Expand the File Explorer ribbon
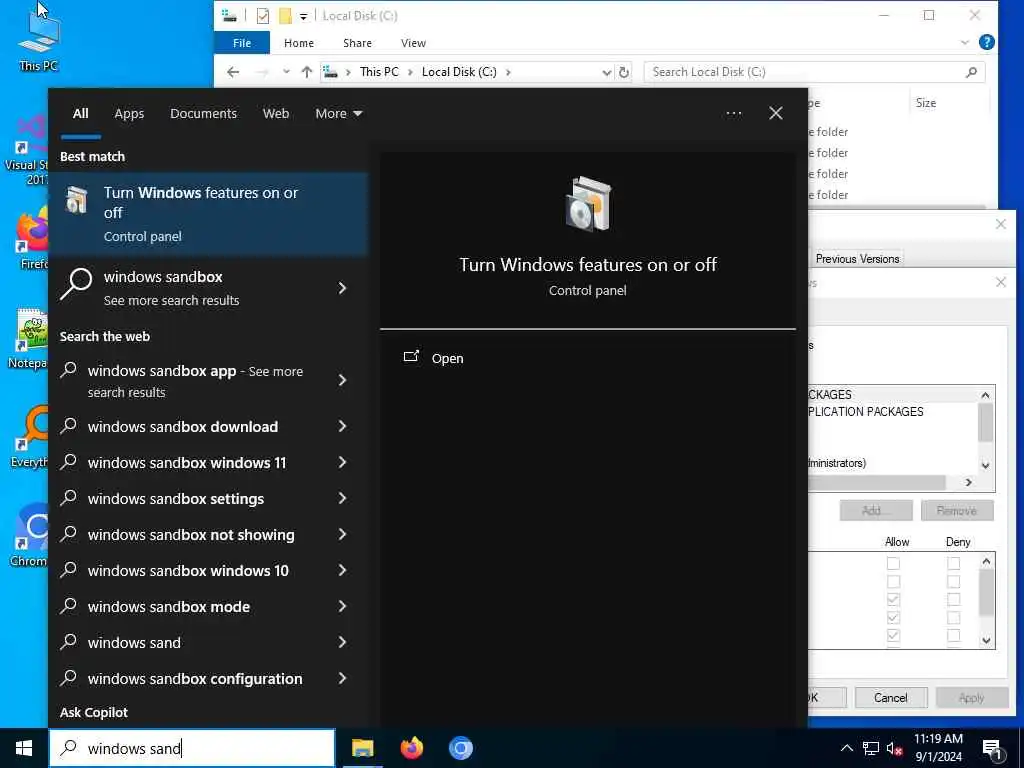1024x768 pixels. (965, 42)
